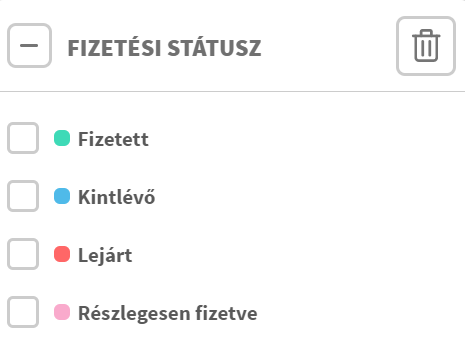Click the red Lejárt color dot
The image size is (465, 364).
tap(62, 254)
